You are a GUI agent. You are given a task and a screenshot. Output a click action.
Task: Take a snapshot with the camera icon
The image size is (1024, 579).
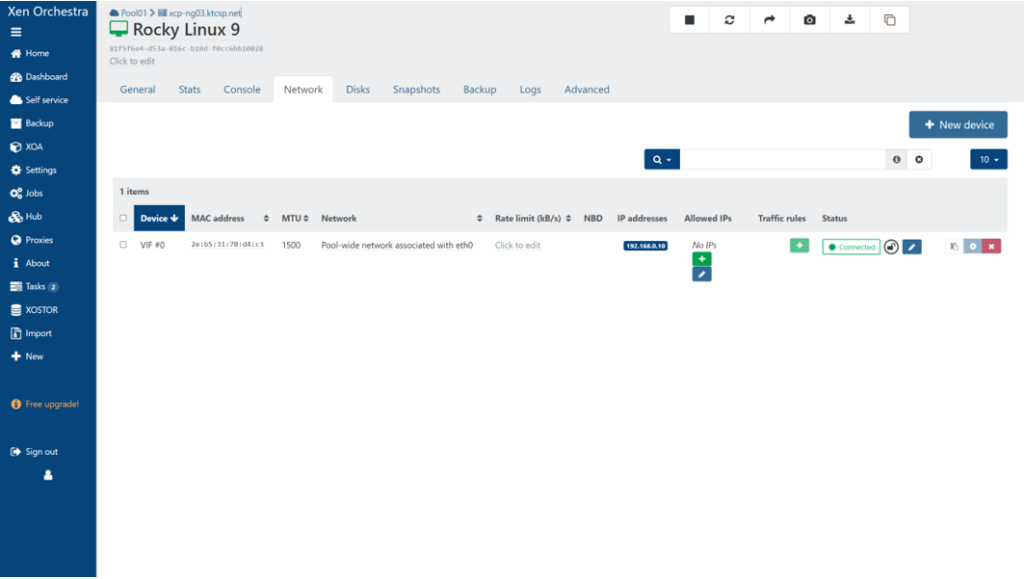[x=809, y=20]
